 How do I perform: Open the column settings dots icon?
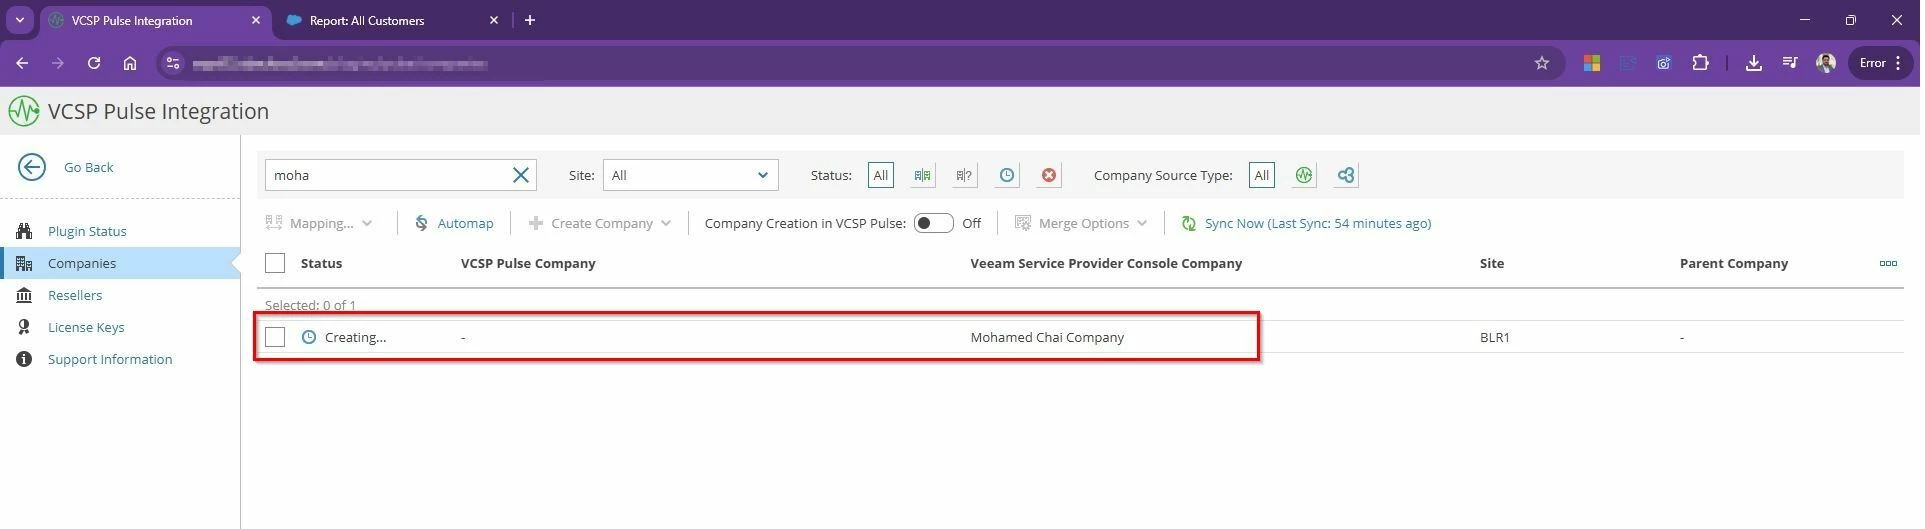point(1888,263)
